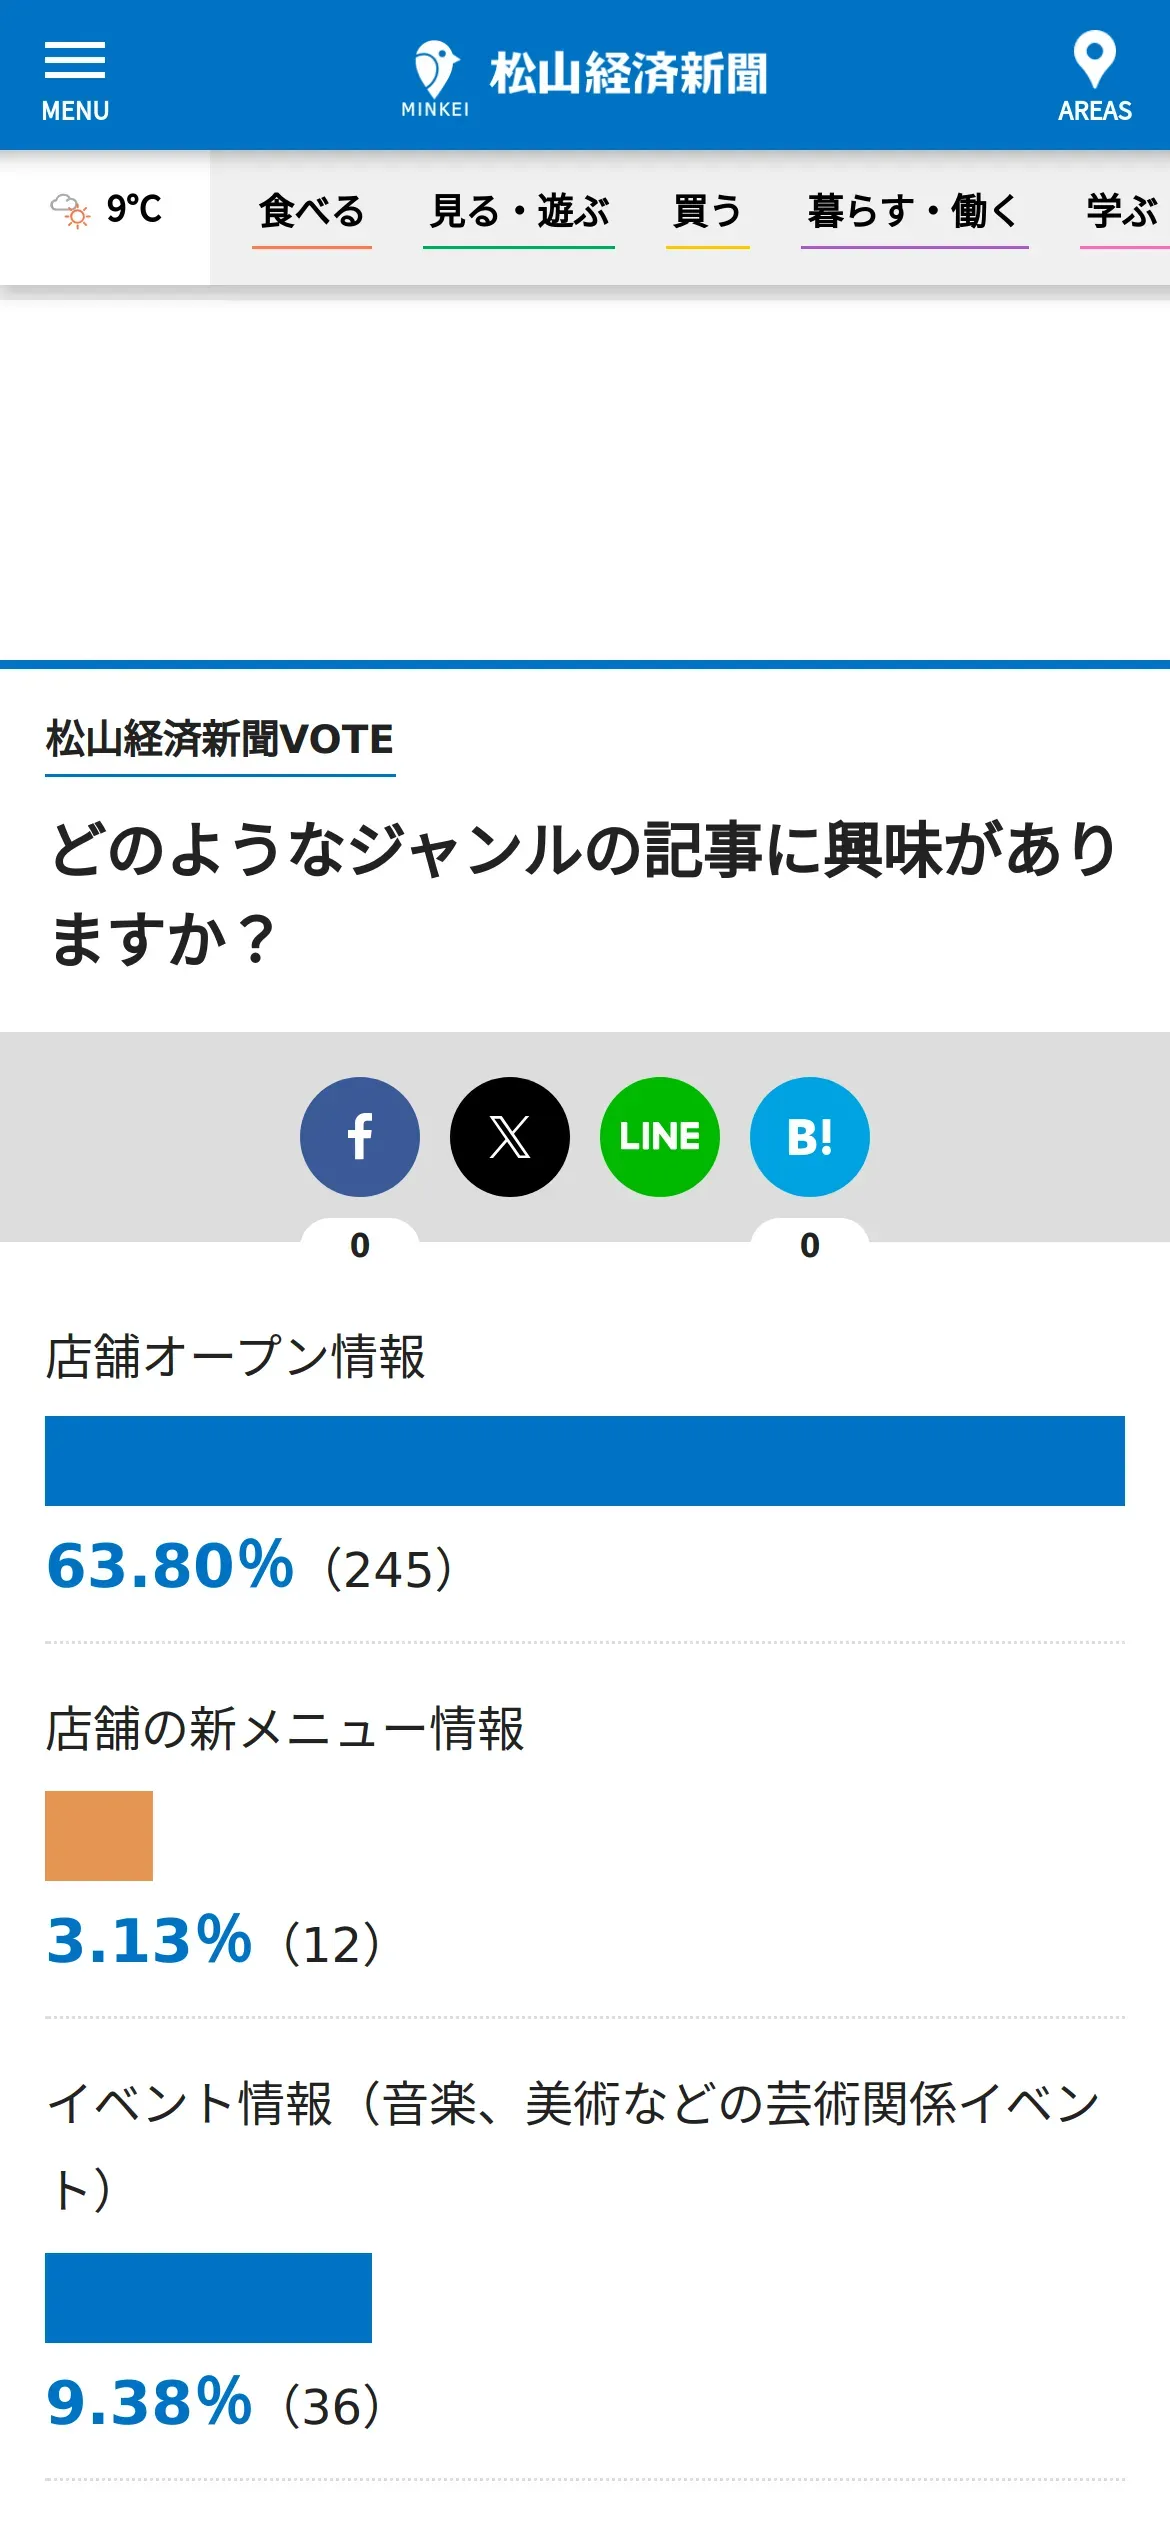The height and width of the screenshot is (2532, 1170).
Task: Click the orange 3.13% result bar
Action: 99,1836
